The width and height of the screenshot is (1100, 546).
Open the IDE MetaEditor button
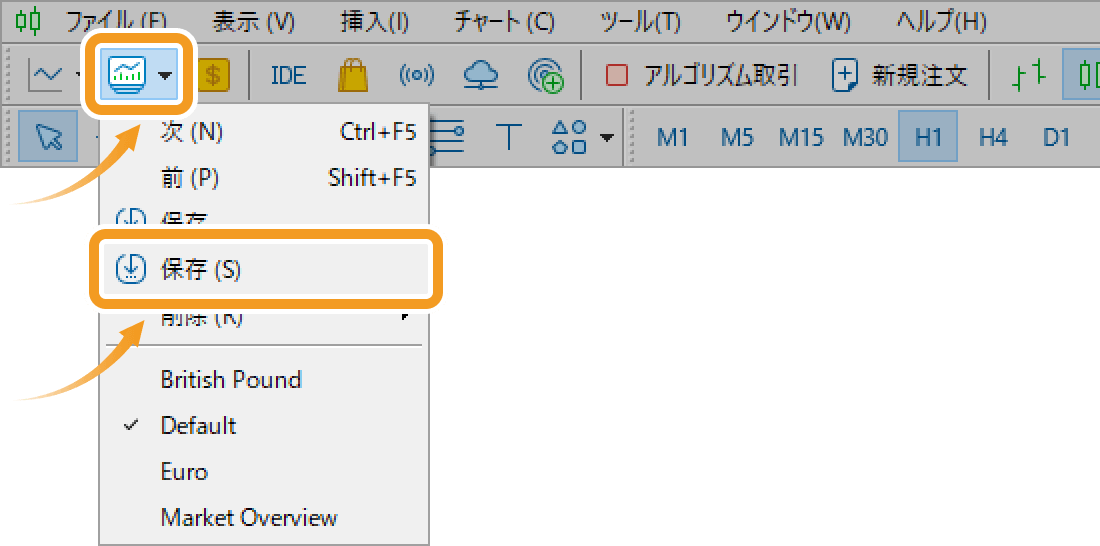tap(288, 75)
